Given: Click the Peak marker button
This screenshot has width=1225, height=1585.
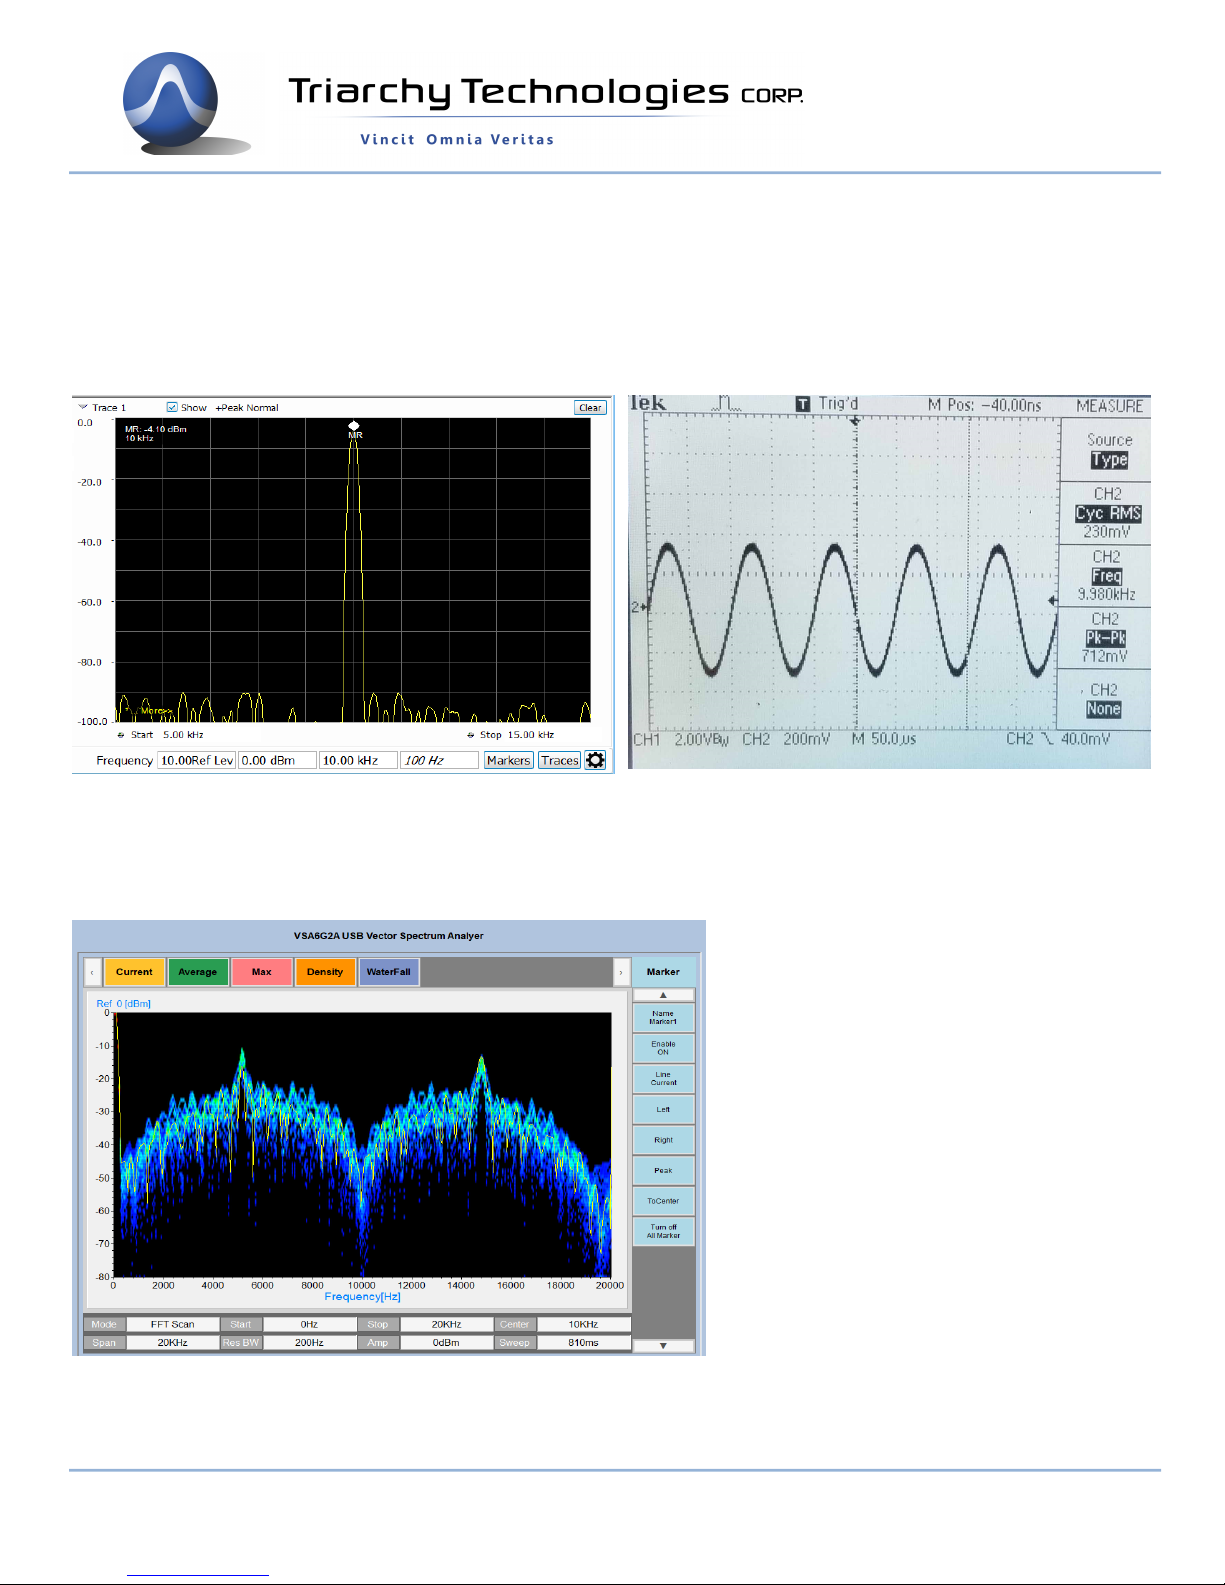Looking at the screenshot, I should (663, 1170).
